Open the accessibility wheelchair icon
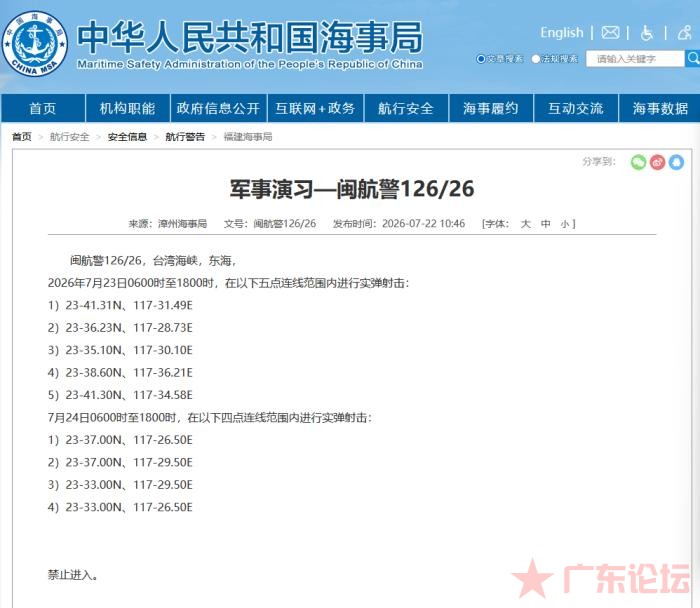Viewport: 700px width, 608px height. (646, 33)
